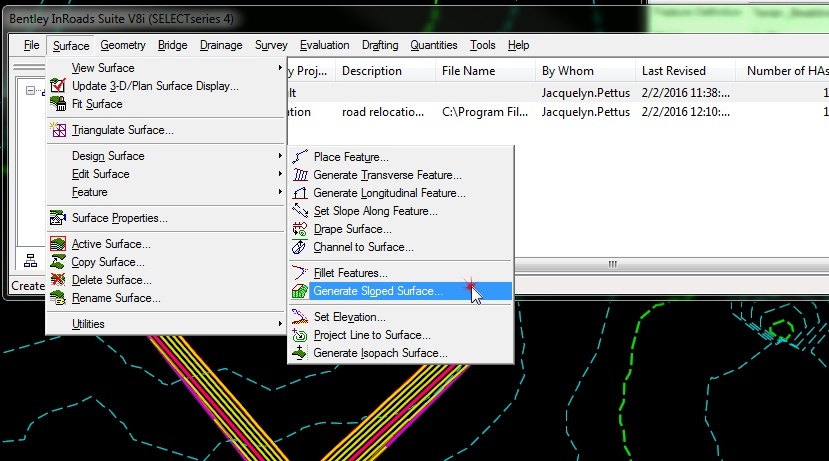Open the Help menu
Image resolution: width=829 pixels, height=461 pixels.
[x=518, y=45]
